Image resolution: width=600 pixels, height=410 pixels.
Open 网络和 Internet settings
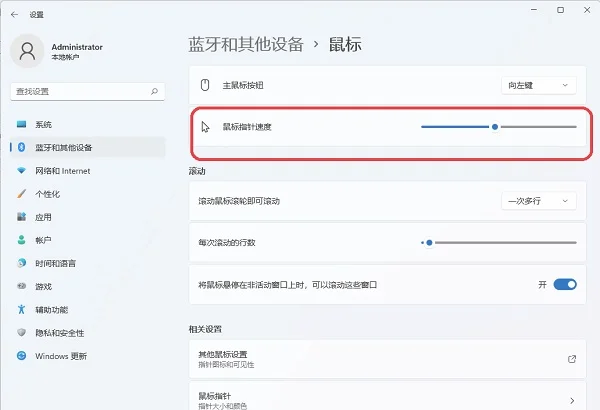click(x=88, y=171)
